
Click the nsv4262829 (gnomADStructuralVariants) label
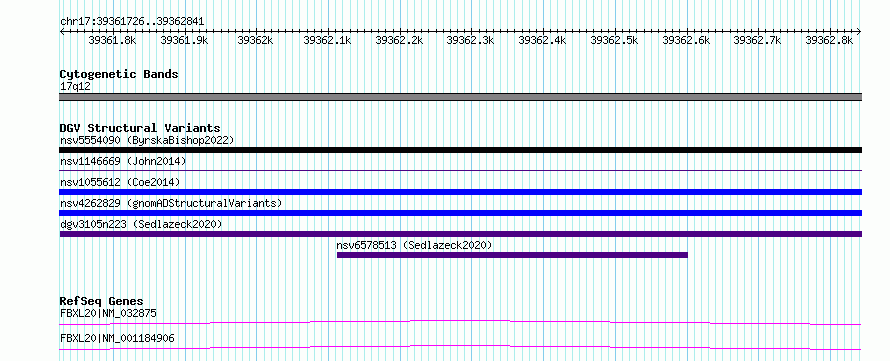coord(171,203)
